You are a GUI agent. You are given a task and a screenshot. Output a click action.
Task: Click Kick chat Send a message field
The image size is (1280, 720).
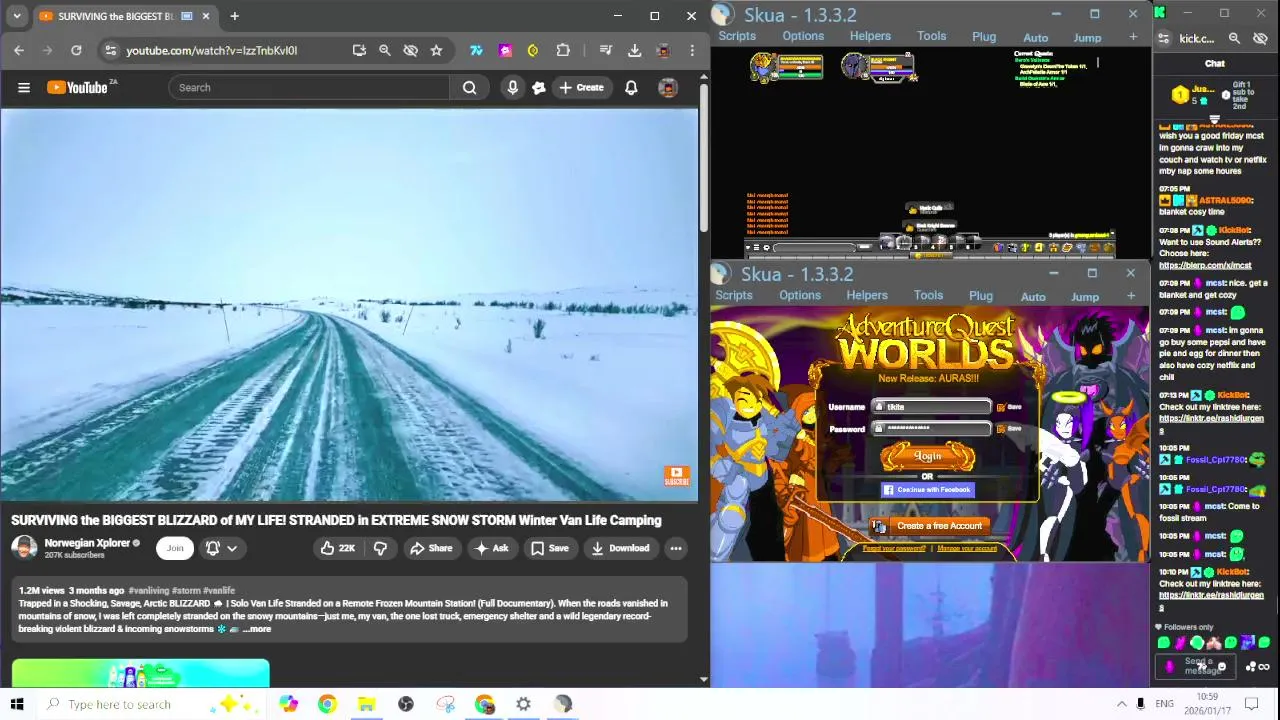(1203, 666)
